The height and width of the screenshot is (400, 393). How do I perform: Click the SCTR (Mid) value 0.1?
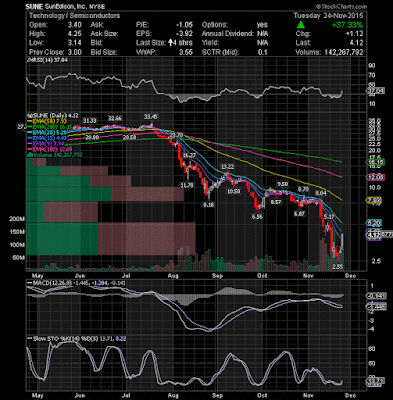[x=263, y=52]
